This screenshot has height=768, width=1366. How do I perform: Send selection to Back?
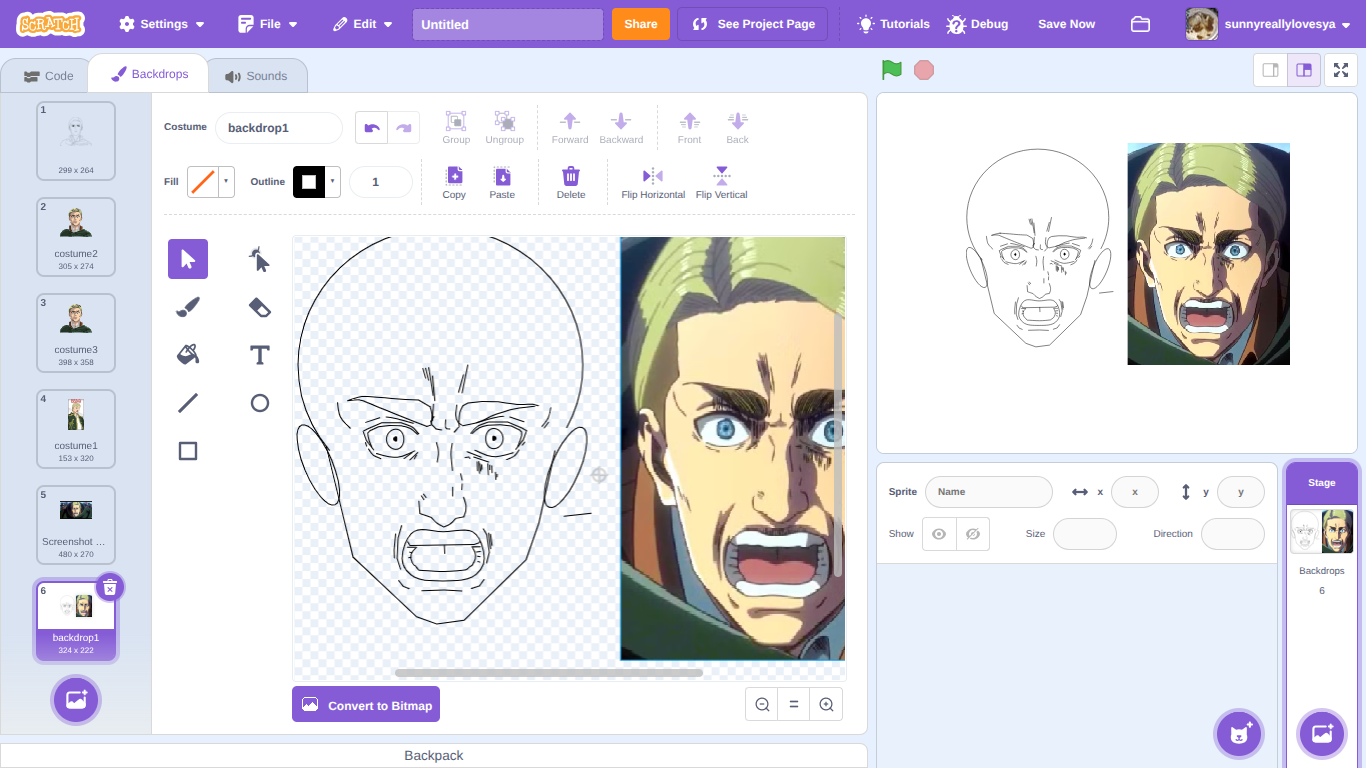click(738, 128)
